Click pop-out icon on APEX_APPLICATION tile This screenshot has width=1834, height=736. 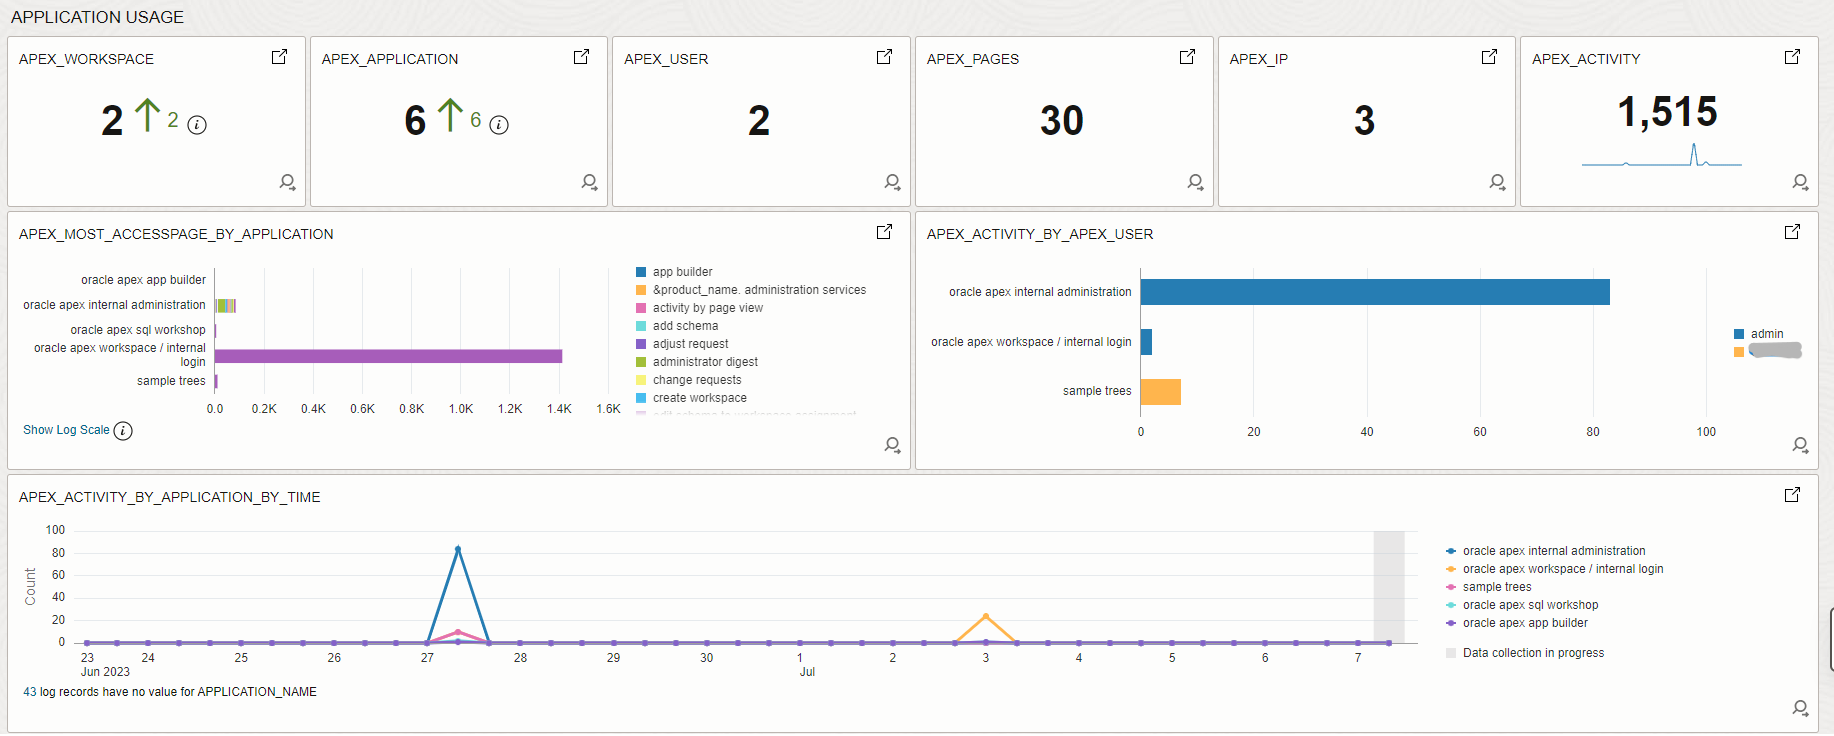pyautogui.click(x=581, y=57)
